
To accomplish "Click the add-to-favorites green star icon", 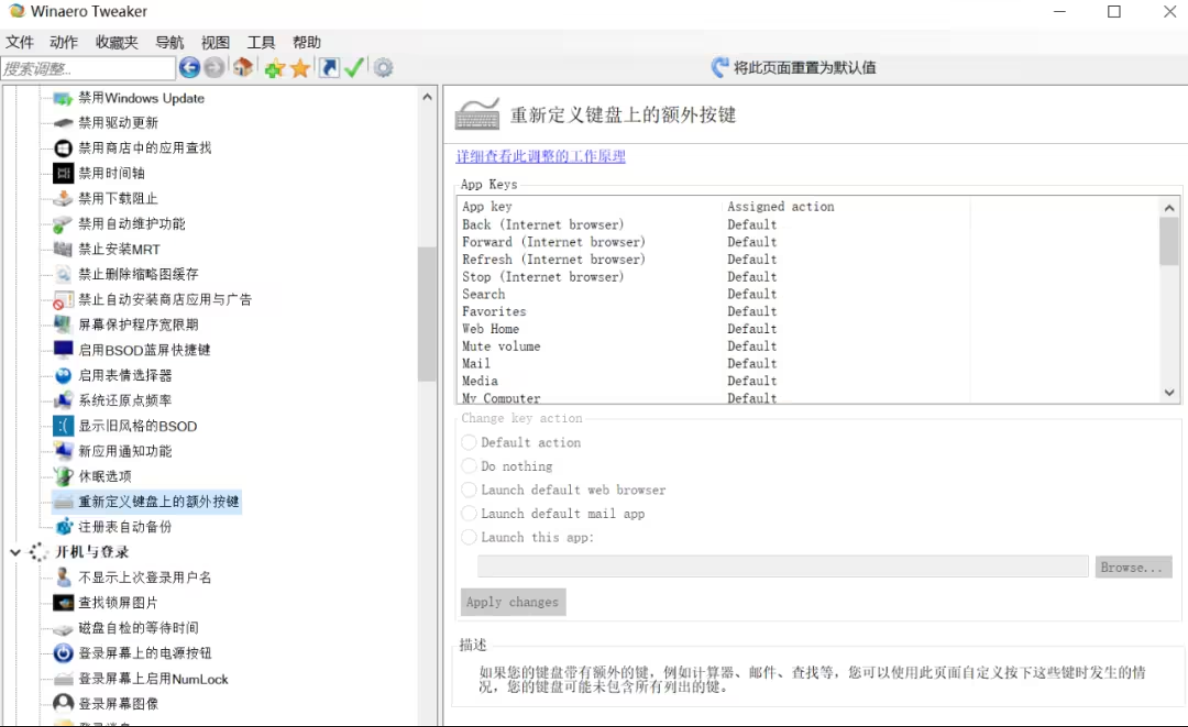I will click(274, 69).
